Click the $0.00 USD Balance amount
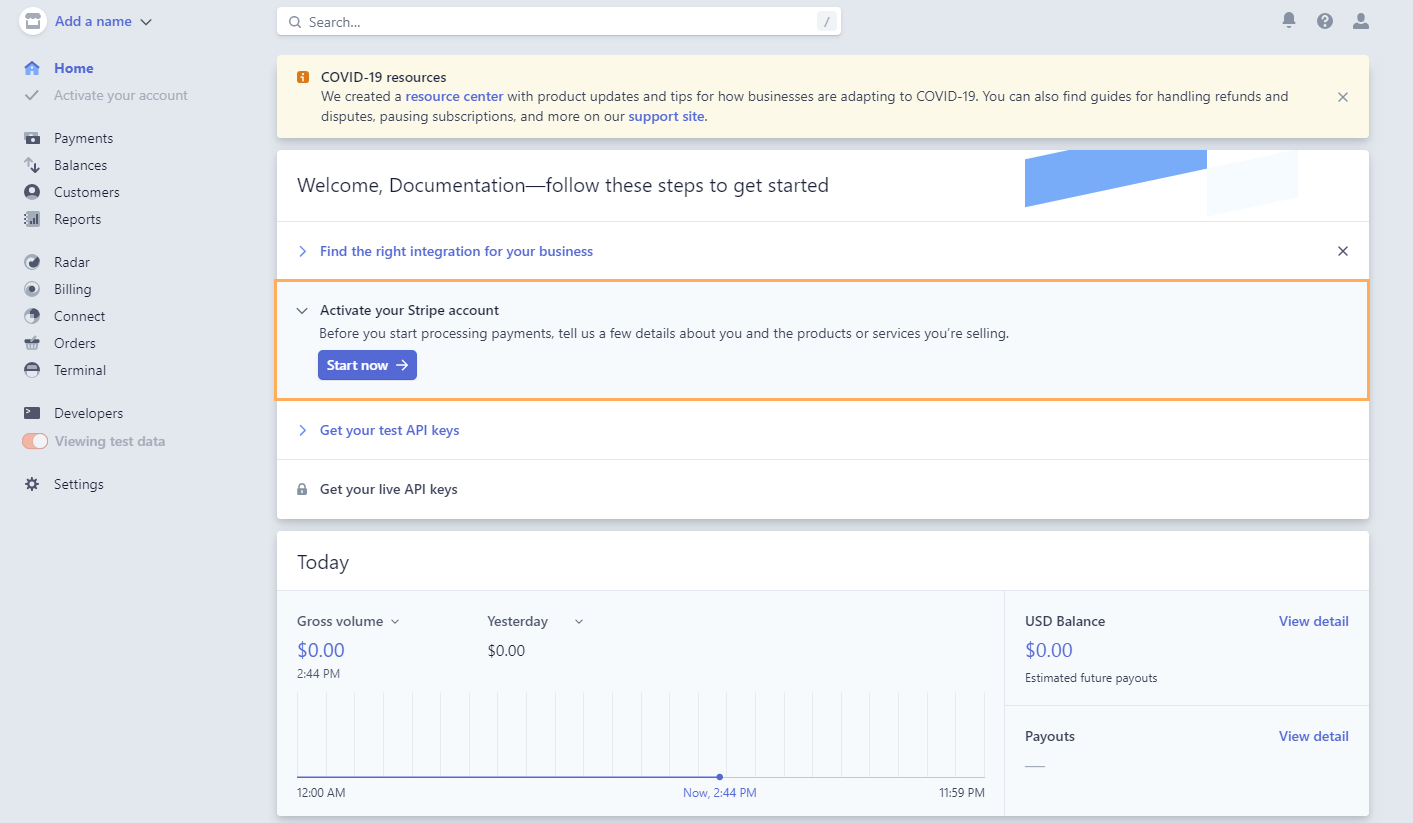The image size is (1413, 823). pos(1049,650)
